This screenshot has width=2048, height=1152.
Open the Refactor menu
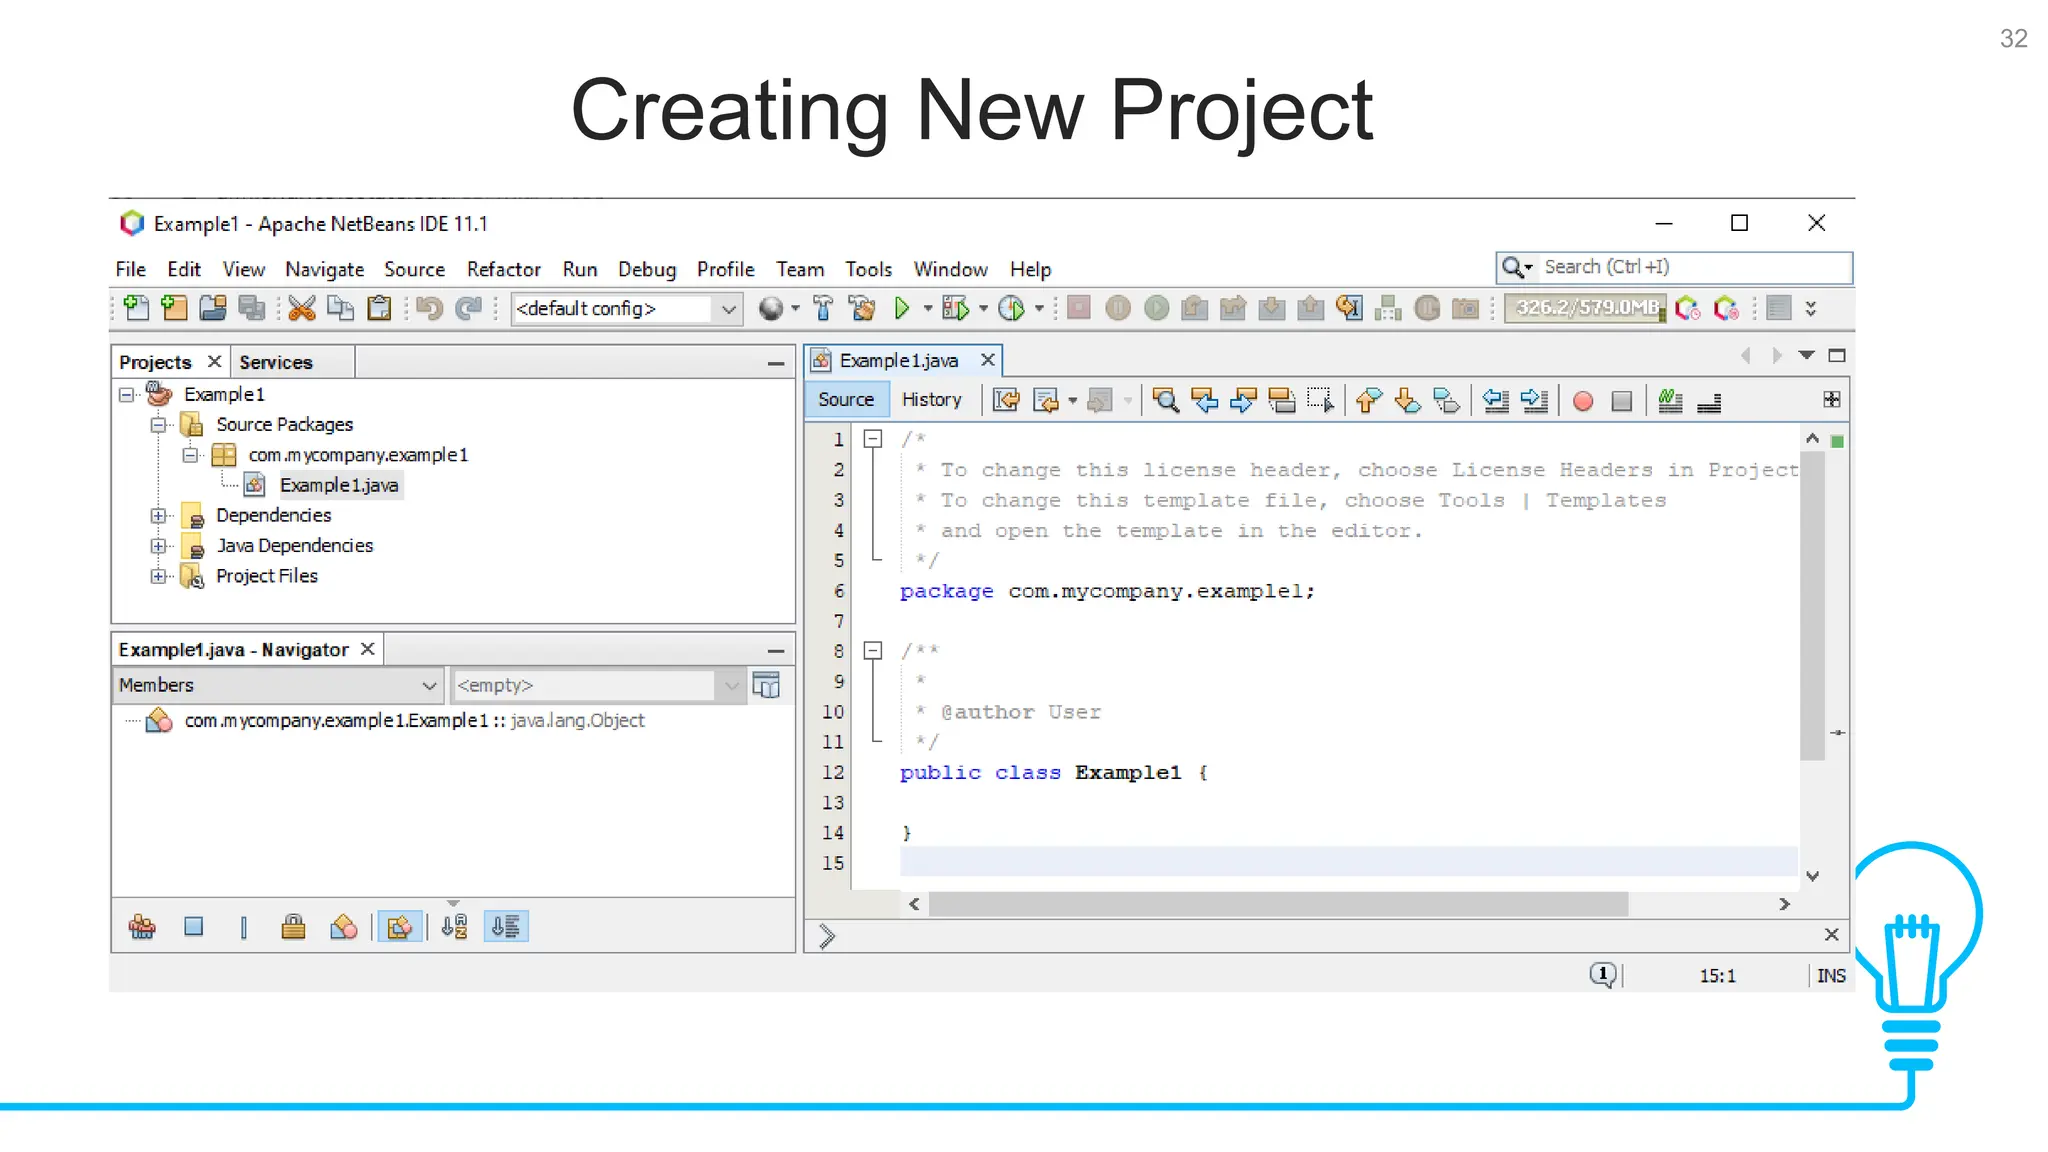(x=503, y=269)
